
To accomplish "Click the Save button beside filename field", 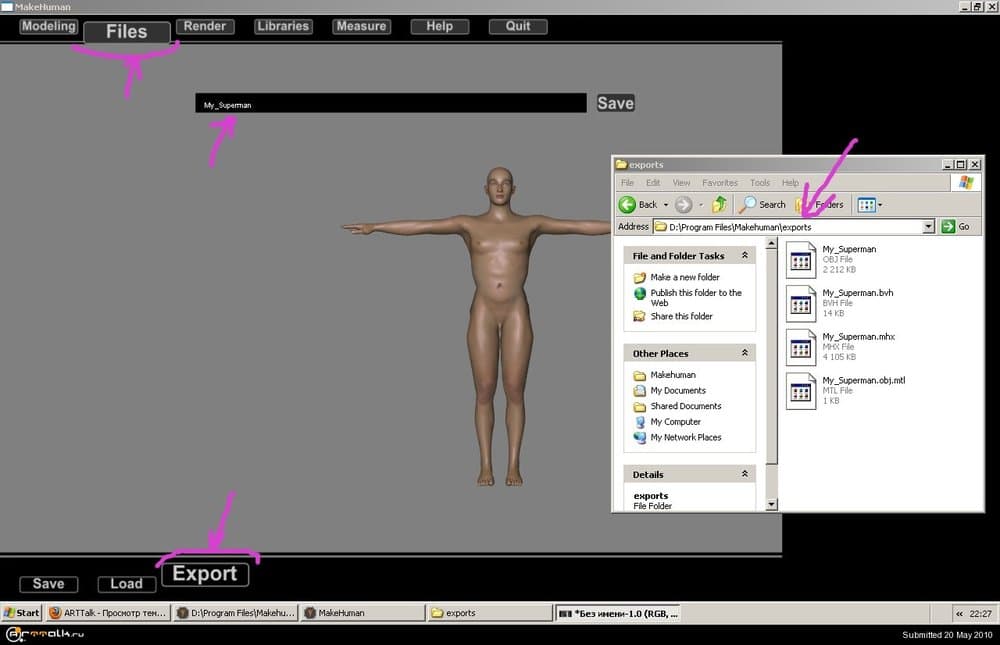I will point(615,103).
